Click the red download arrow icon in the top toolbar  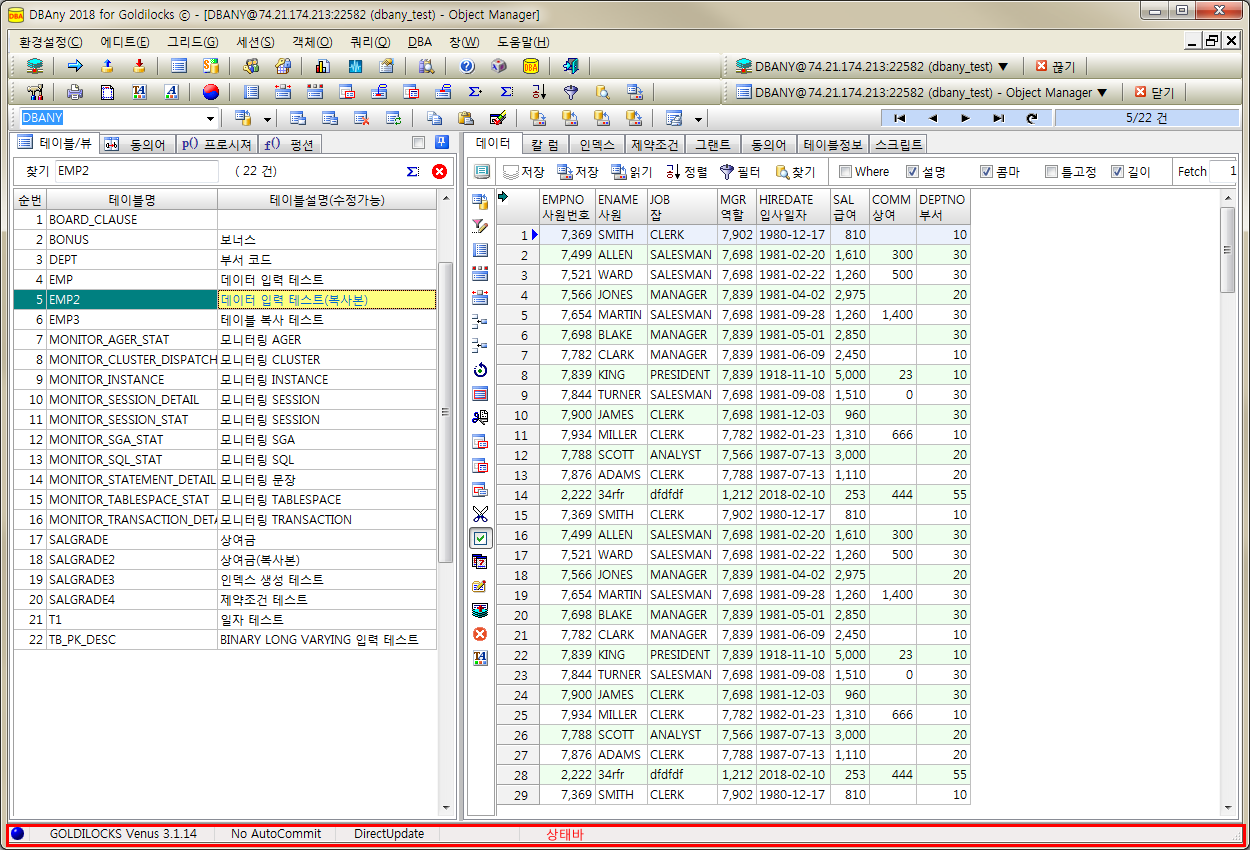click(x=139, y=66)
